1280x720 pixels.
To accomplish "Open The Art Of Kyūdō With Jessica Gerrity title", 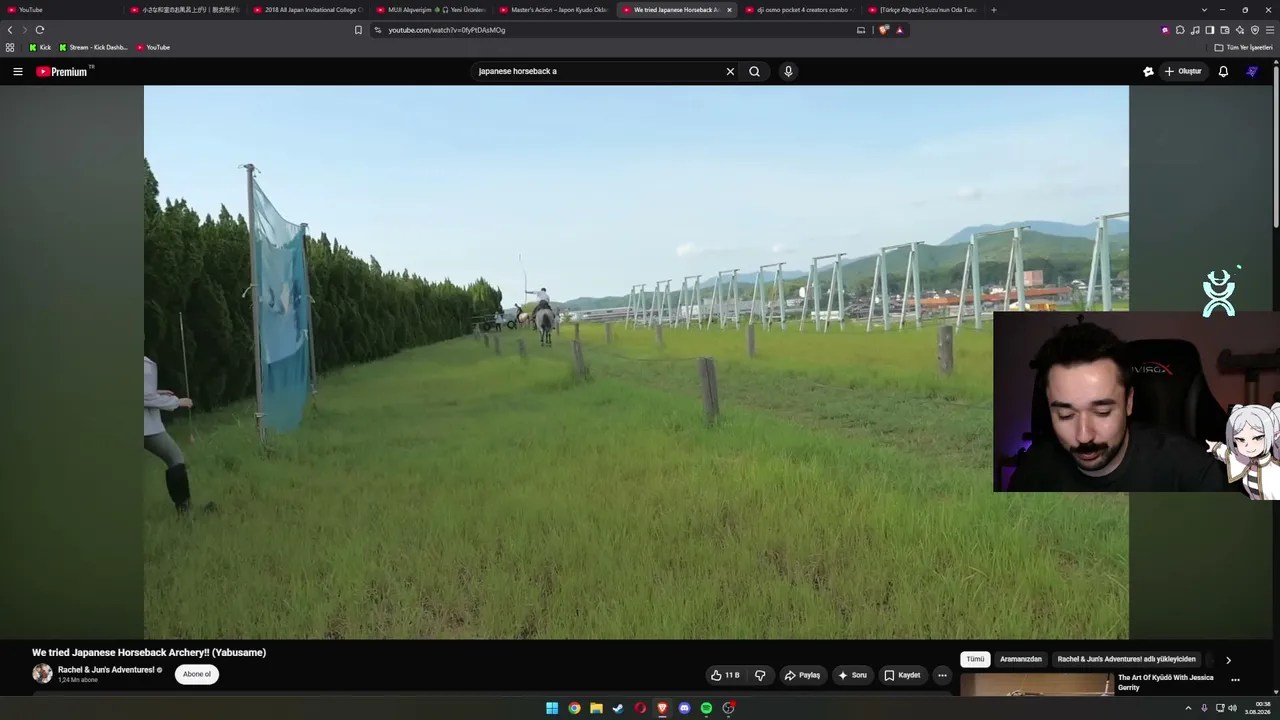I will [1166, 682].
